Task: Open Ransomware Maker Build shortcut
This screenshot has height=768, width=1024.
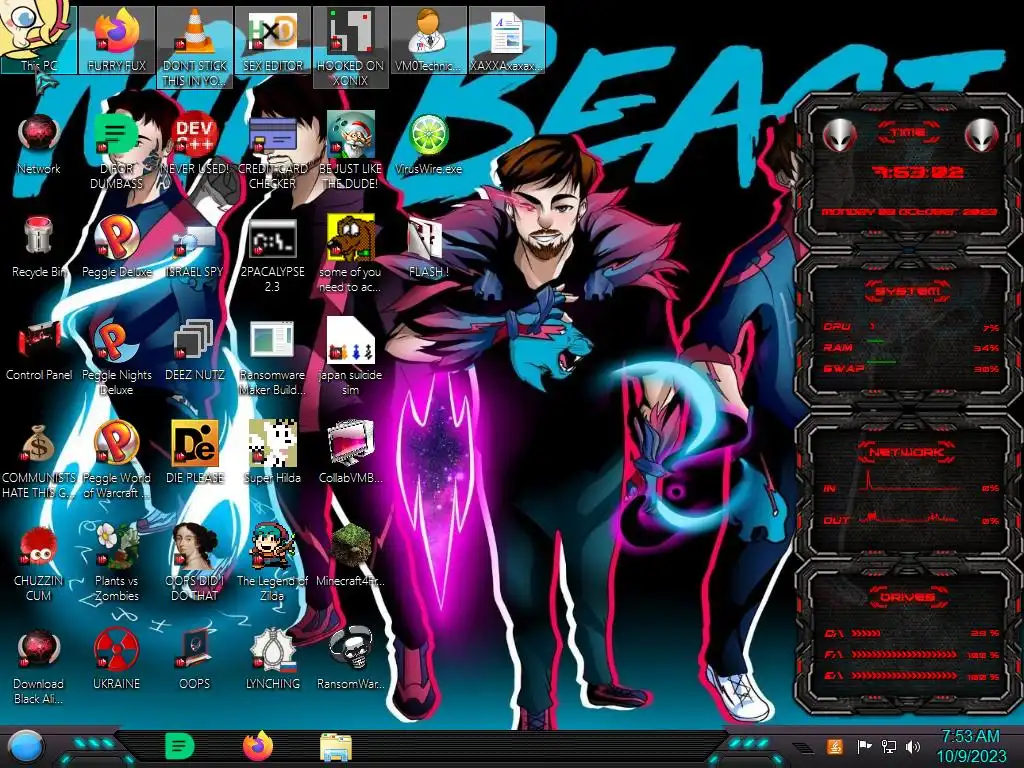Action: pos(273,358)
